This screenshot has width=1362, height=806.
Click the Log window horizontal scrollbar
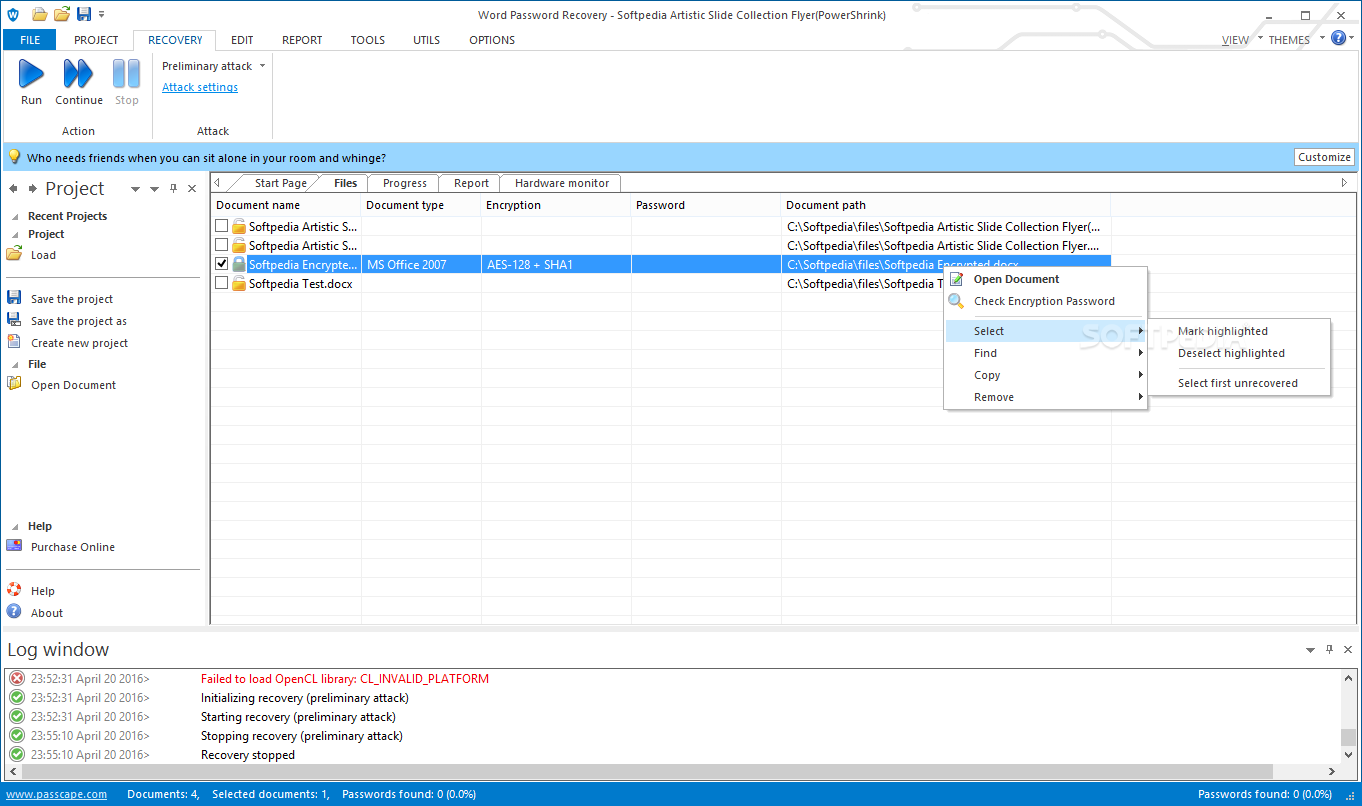coord(647,772)
